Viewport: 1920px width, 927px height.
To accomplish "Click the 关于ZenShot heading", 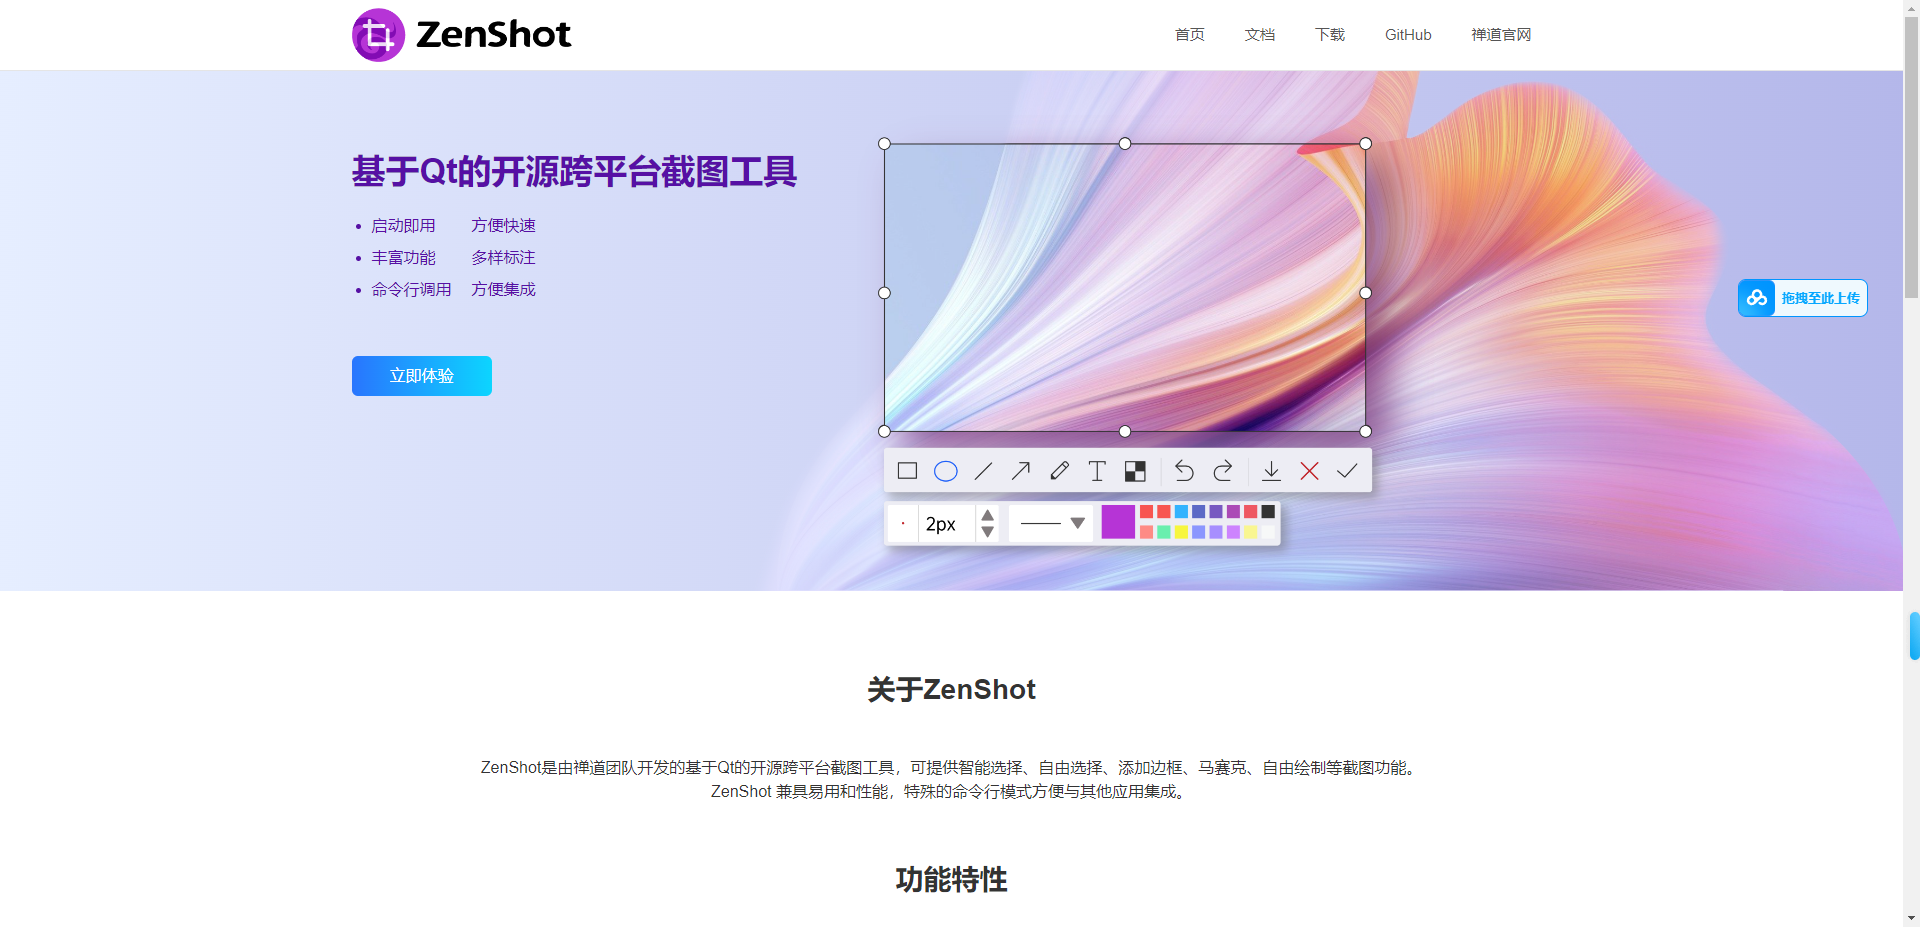I will (951, 690).
